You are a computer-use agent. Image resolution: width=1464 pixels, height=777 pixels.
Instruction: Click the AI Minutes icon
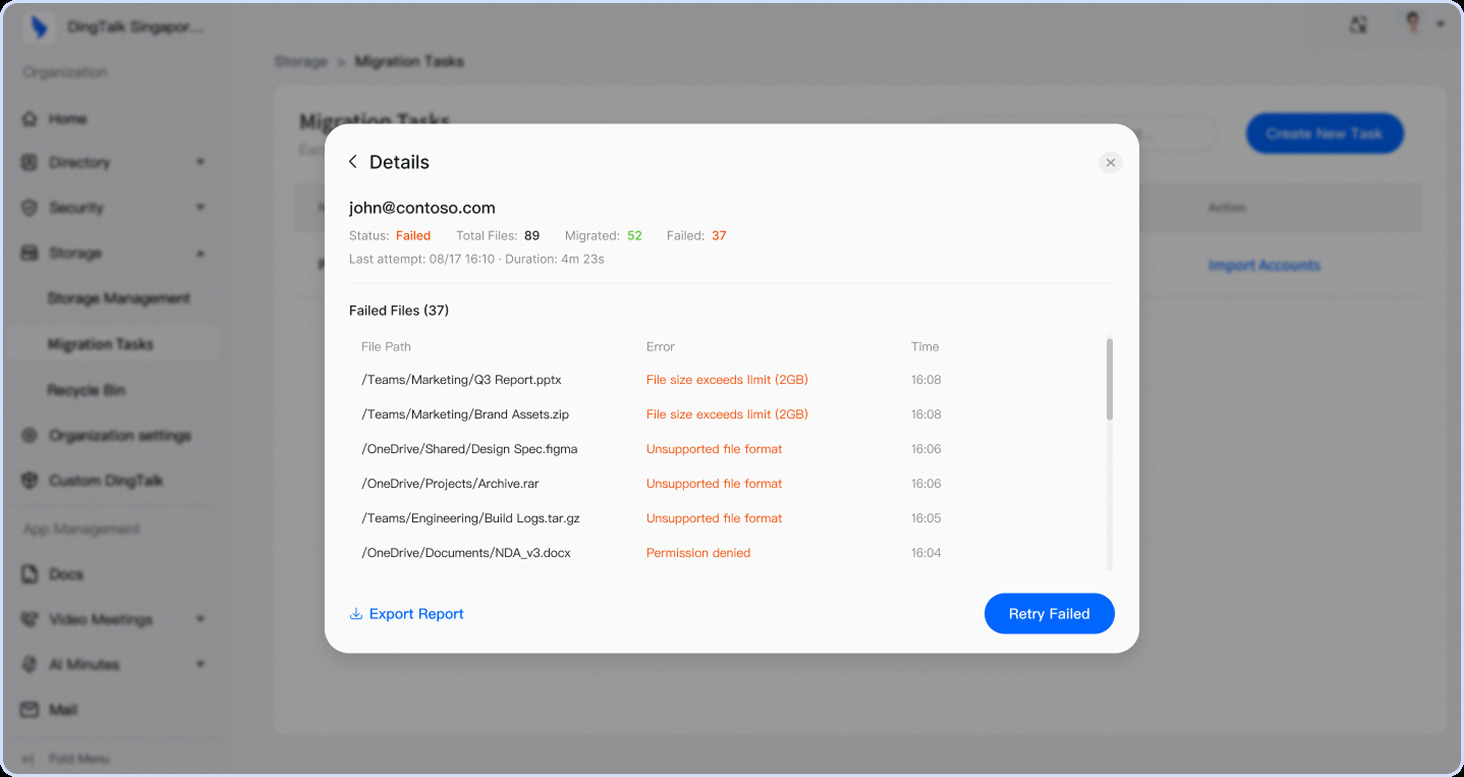click(30, 665)
